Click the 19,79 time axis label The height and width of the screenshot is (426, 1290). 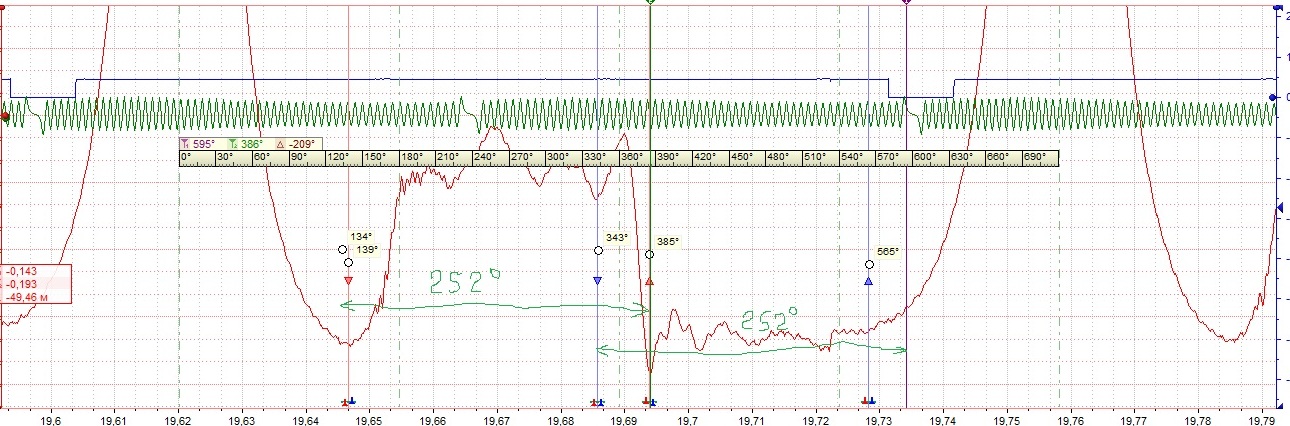pyautogui.click(x=1263, y=420)
